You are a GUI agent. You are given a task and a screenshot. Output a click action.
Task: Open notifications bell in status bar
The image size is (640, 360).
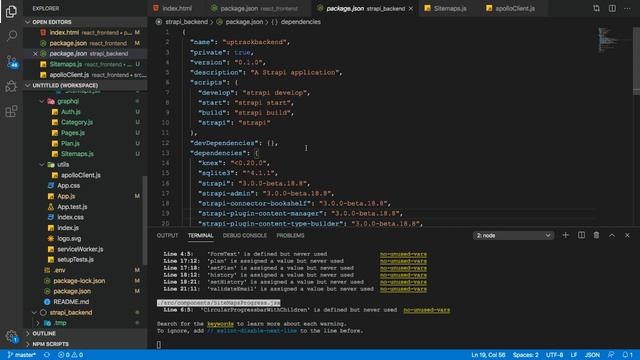pos(627,355)
